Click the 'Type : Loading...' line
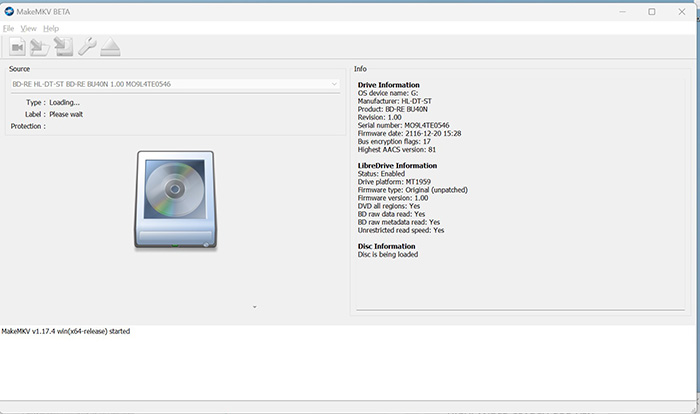The image size is (700, 414). click(x=53, y=102)
